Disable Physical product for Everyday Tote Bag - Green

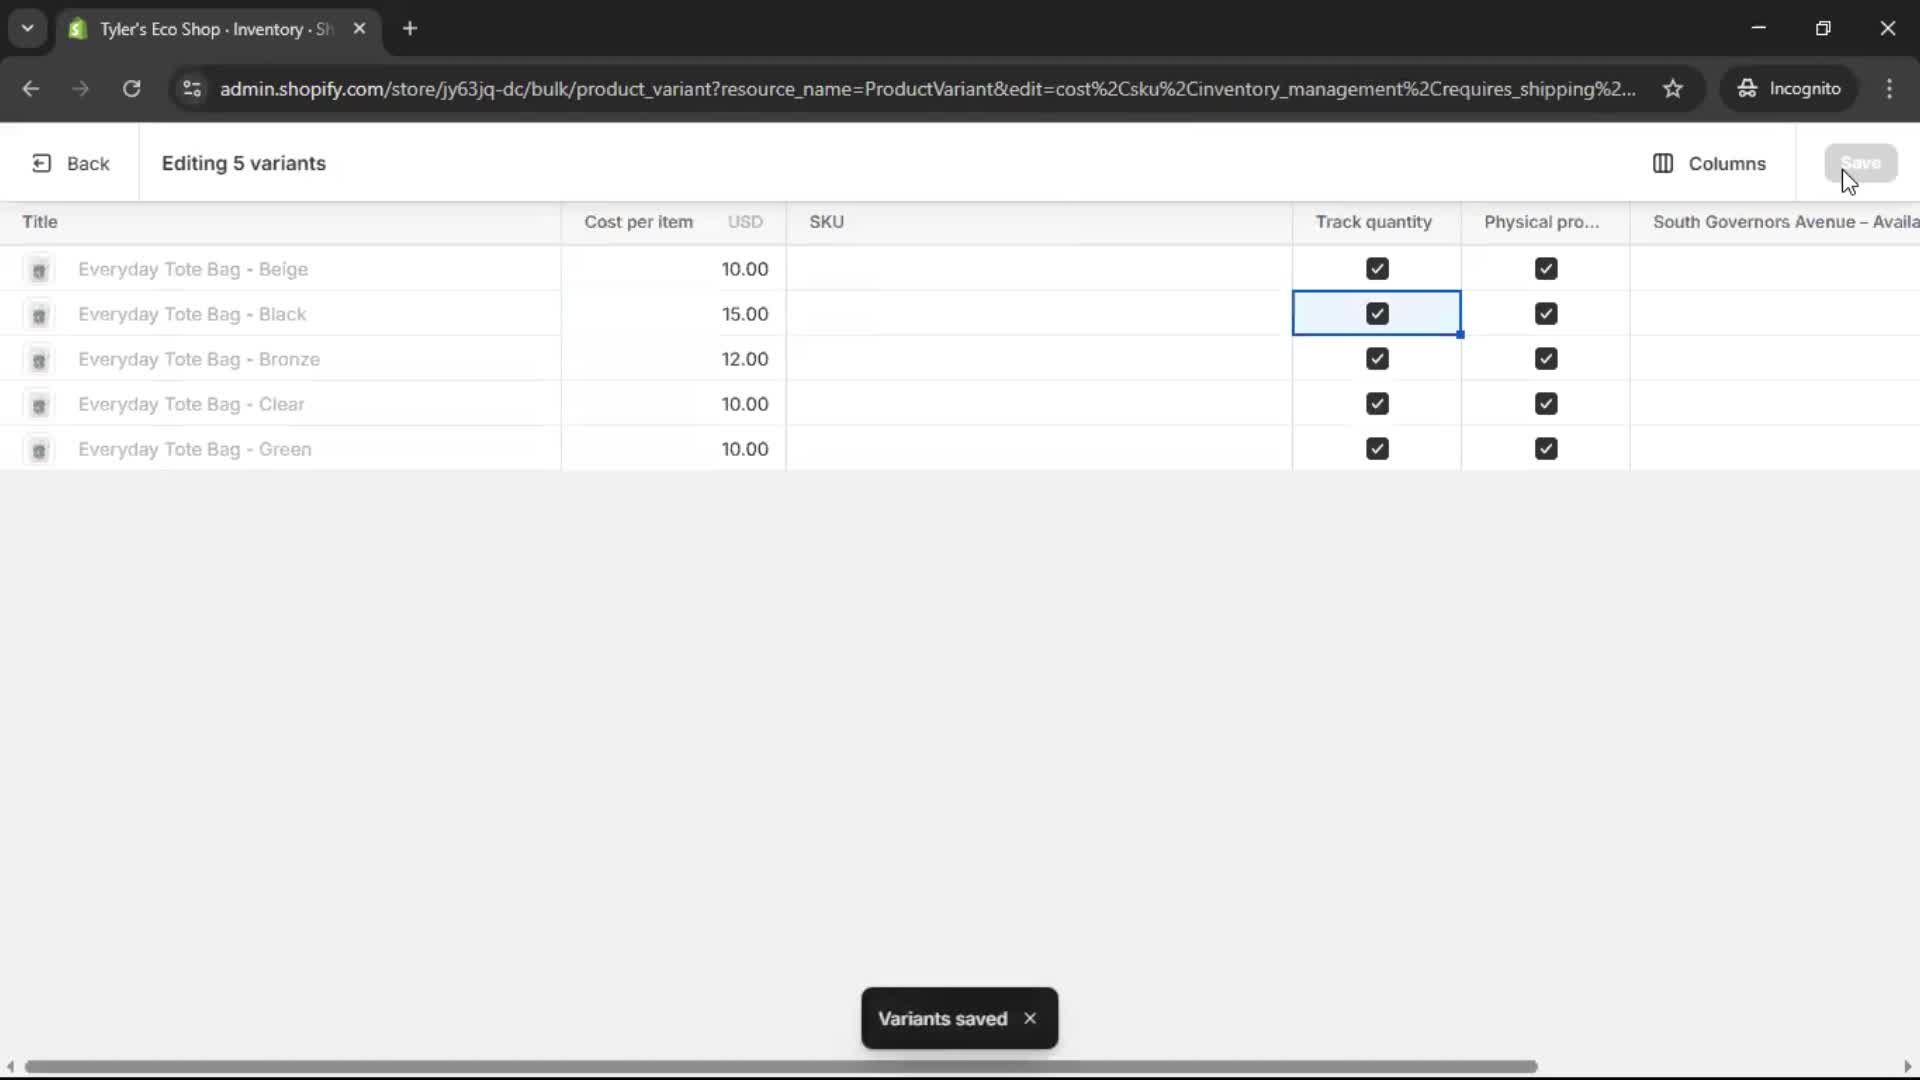[x=1546, y=448]
